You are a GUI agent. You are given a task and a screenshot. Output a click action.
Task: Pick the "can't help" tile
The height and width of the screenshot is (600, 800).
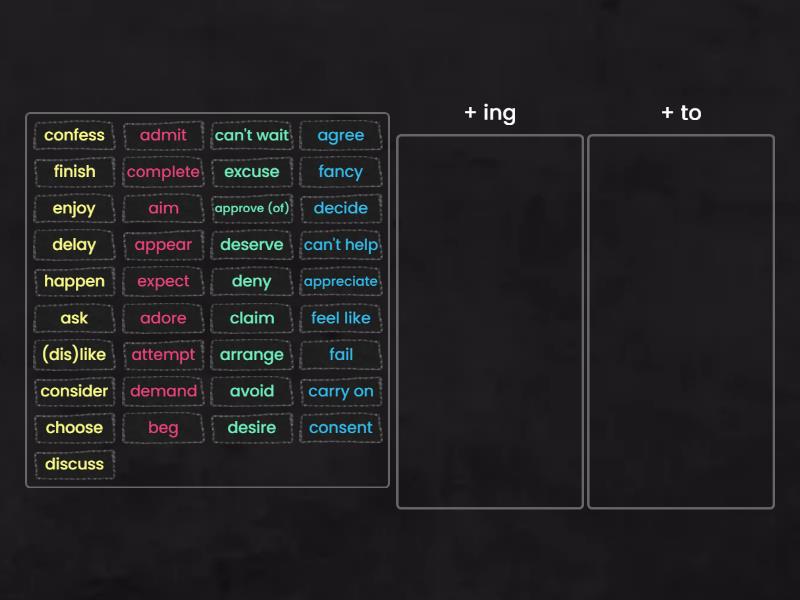pos(340,245)
